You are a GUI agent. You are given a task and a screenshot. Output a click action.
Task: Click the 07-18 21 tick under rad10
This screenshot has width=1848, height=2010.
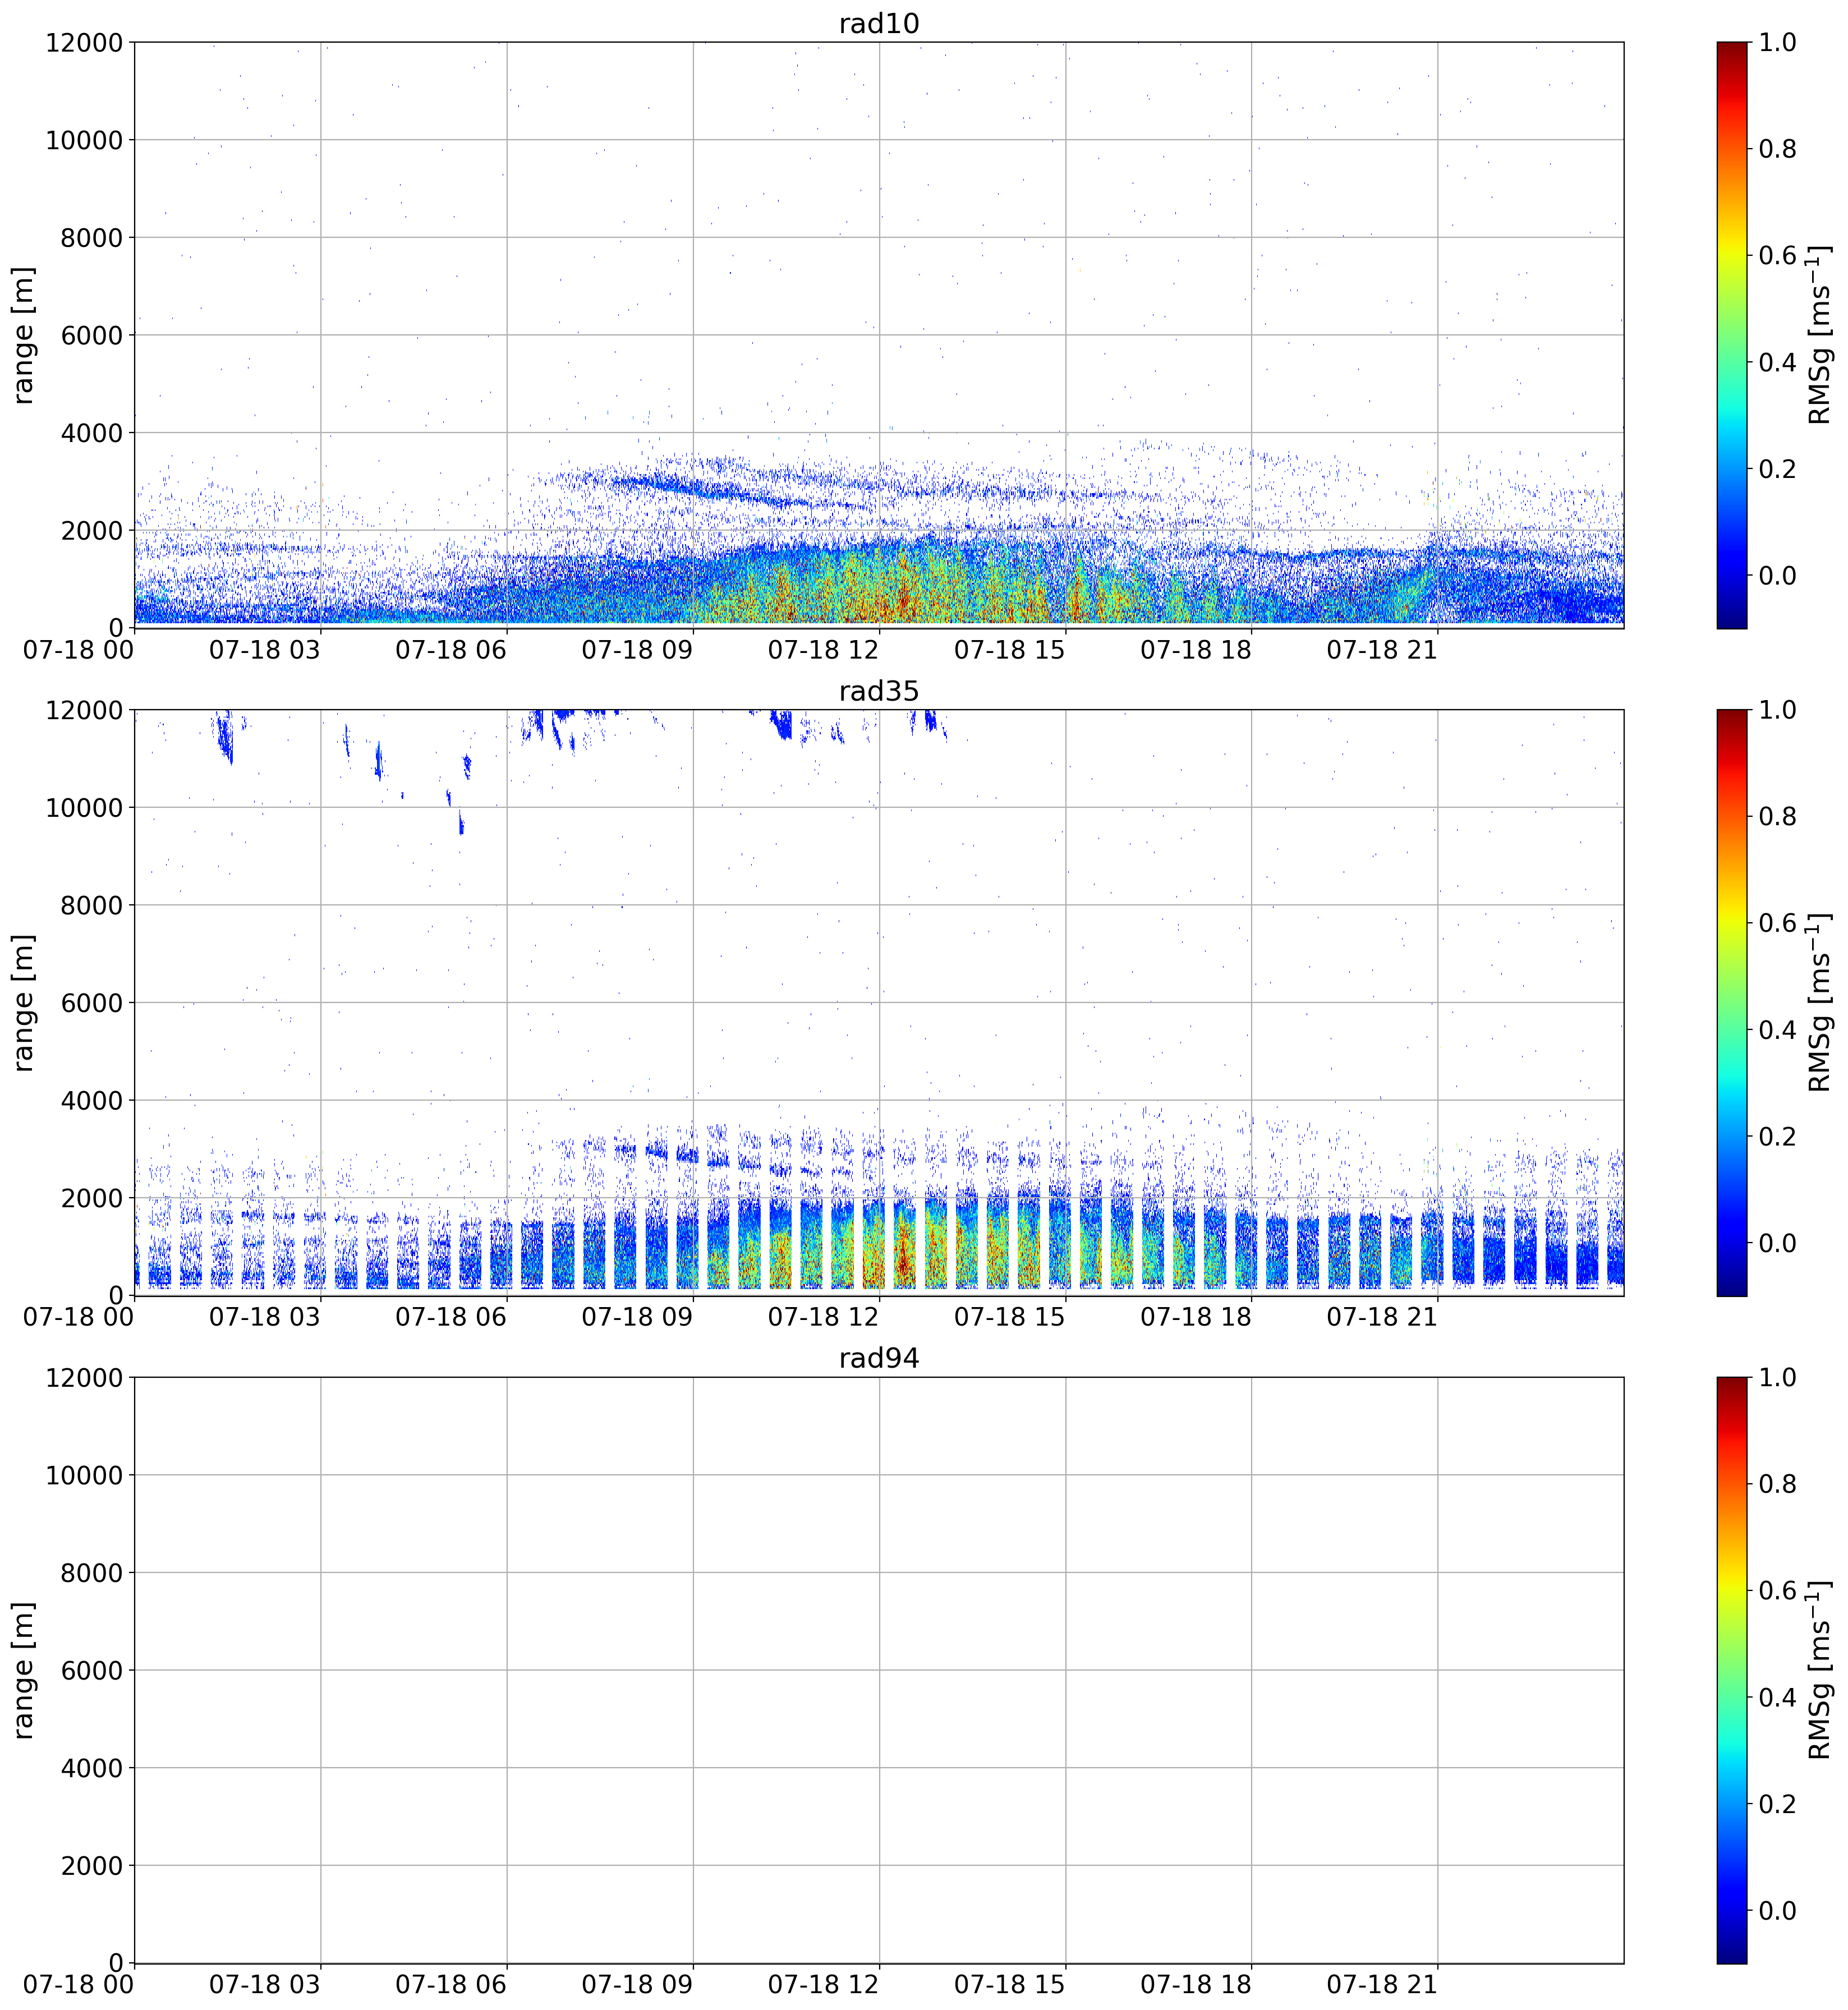[x=1382, y=650]
